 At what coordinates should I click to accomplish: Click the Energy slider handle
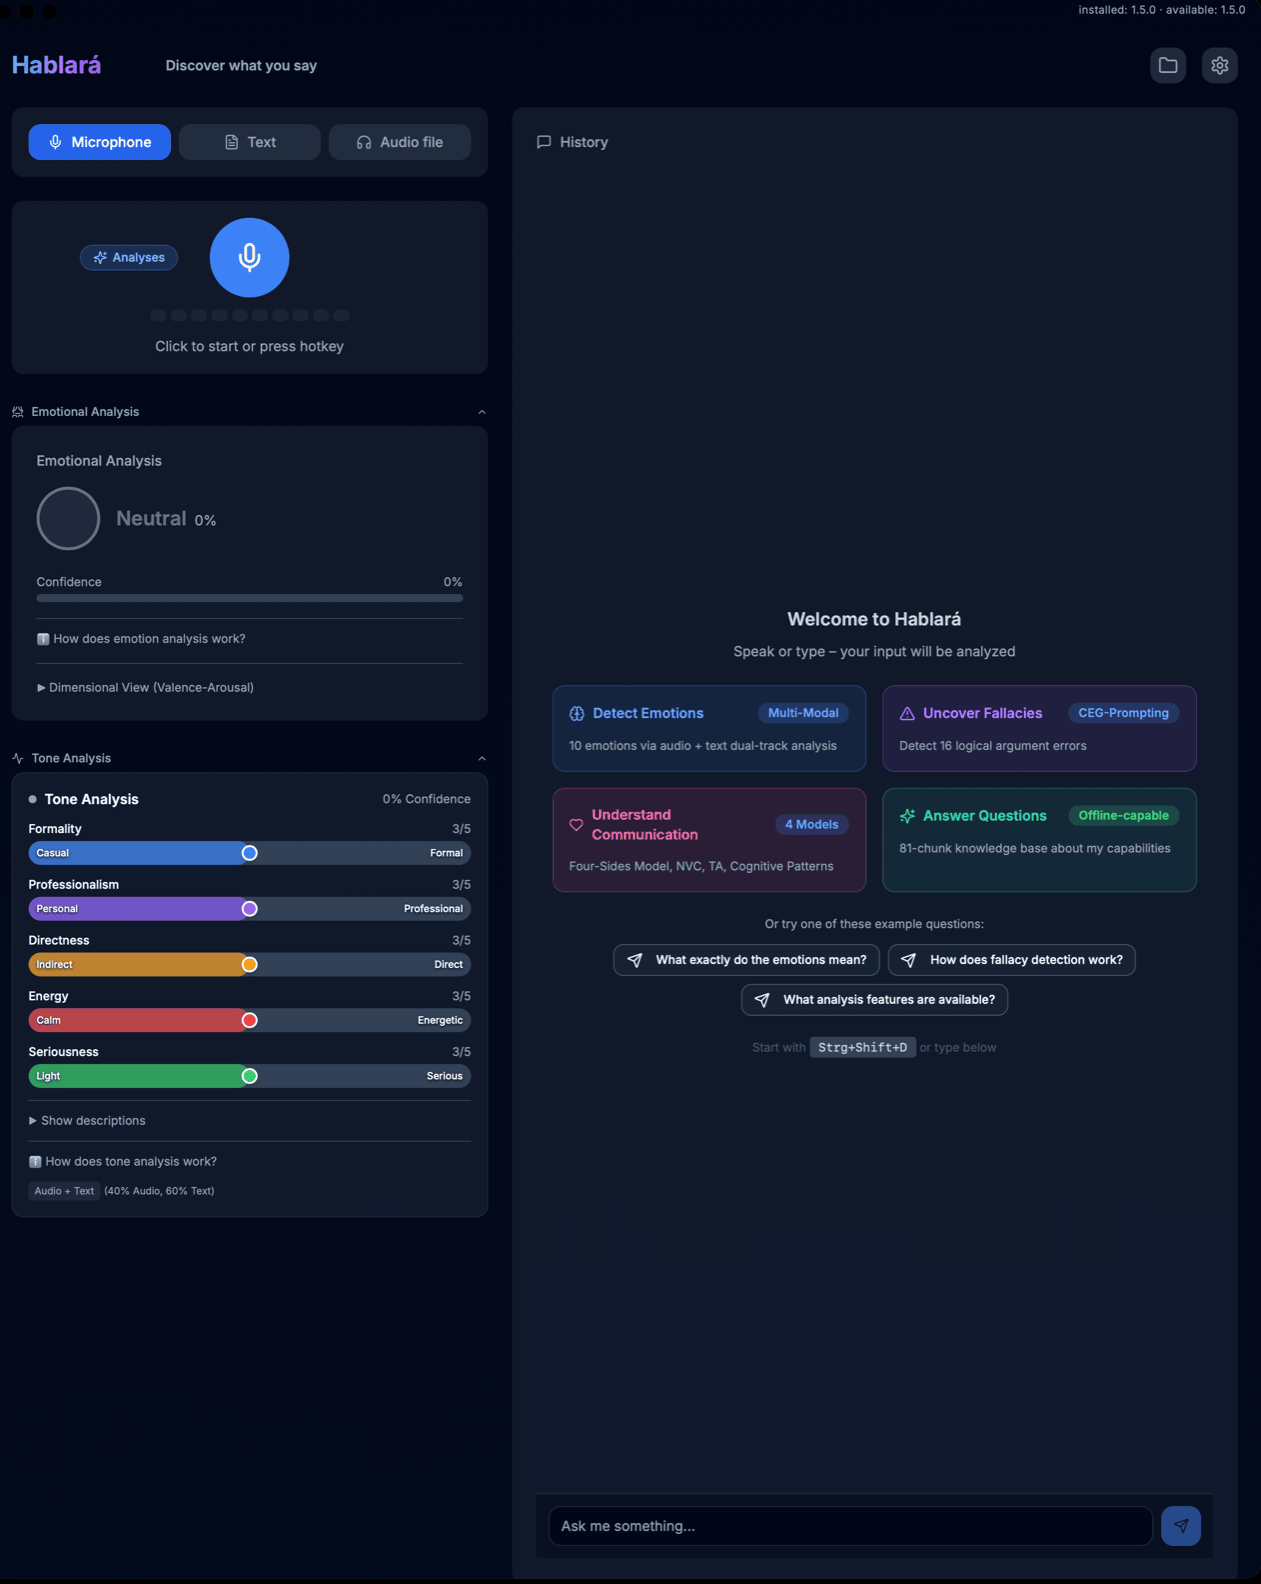250,1020
